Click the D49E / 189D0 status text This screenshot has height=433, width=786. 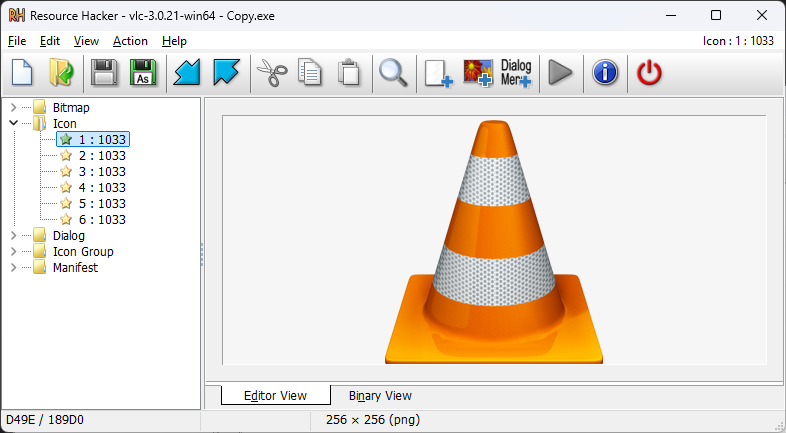click(45, 419)
